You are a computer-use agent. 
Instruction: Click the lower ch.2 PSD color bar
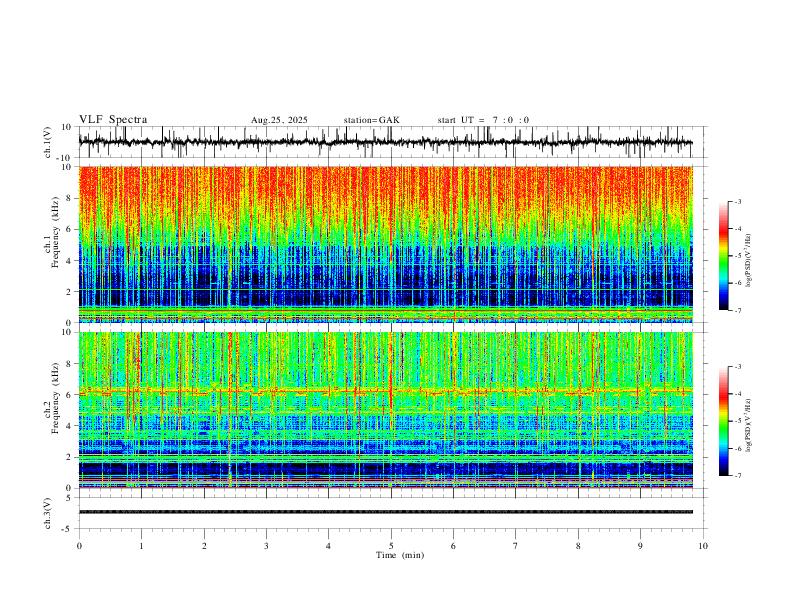724,421
